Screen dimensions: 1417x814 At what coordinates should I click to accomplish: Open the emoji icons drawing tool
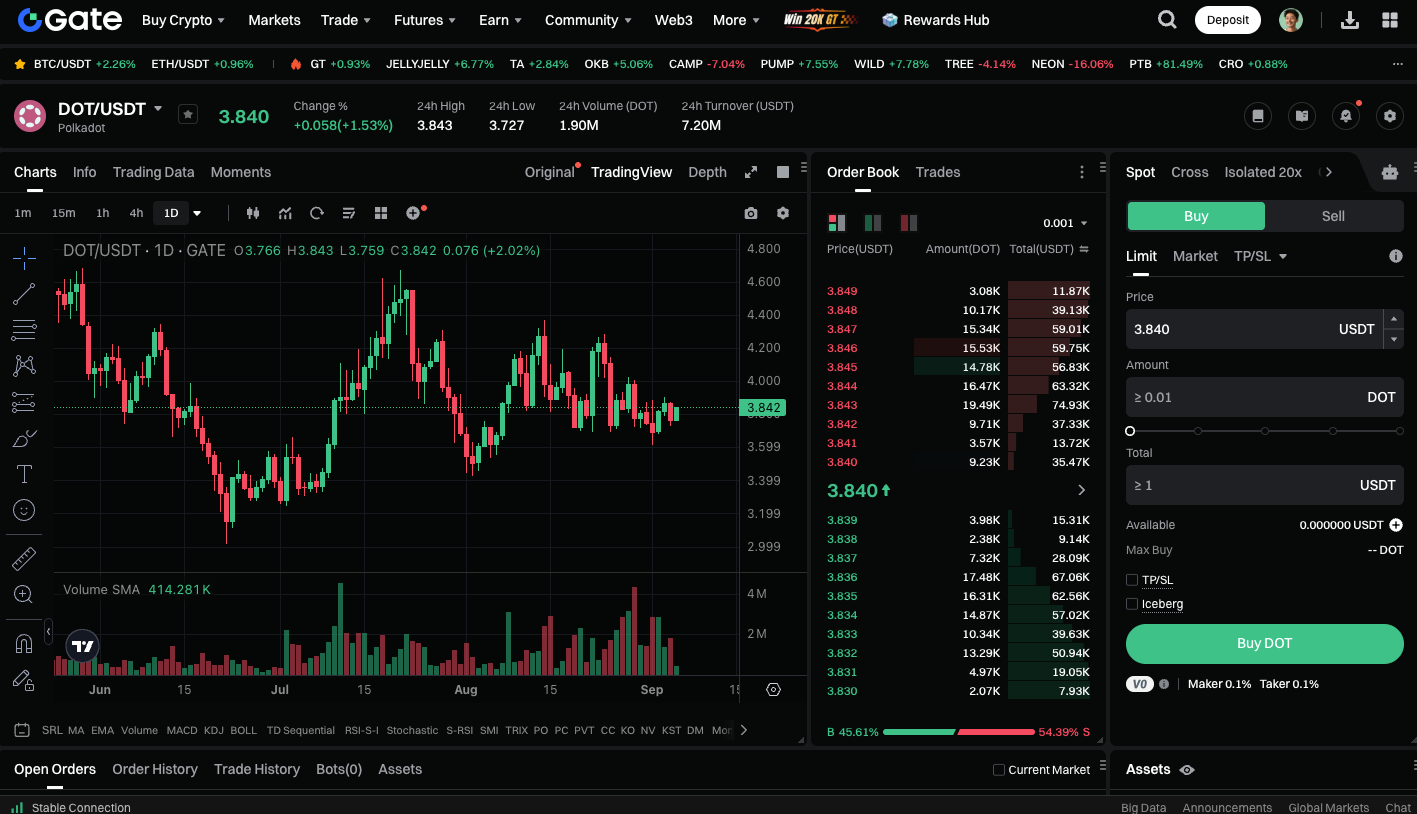[24, 510]
